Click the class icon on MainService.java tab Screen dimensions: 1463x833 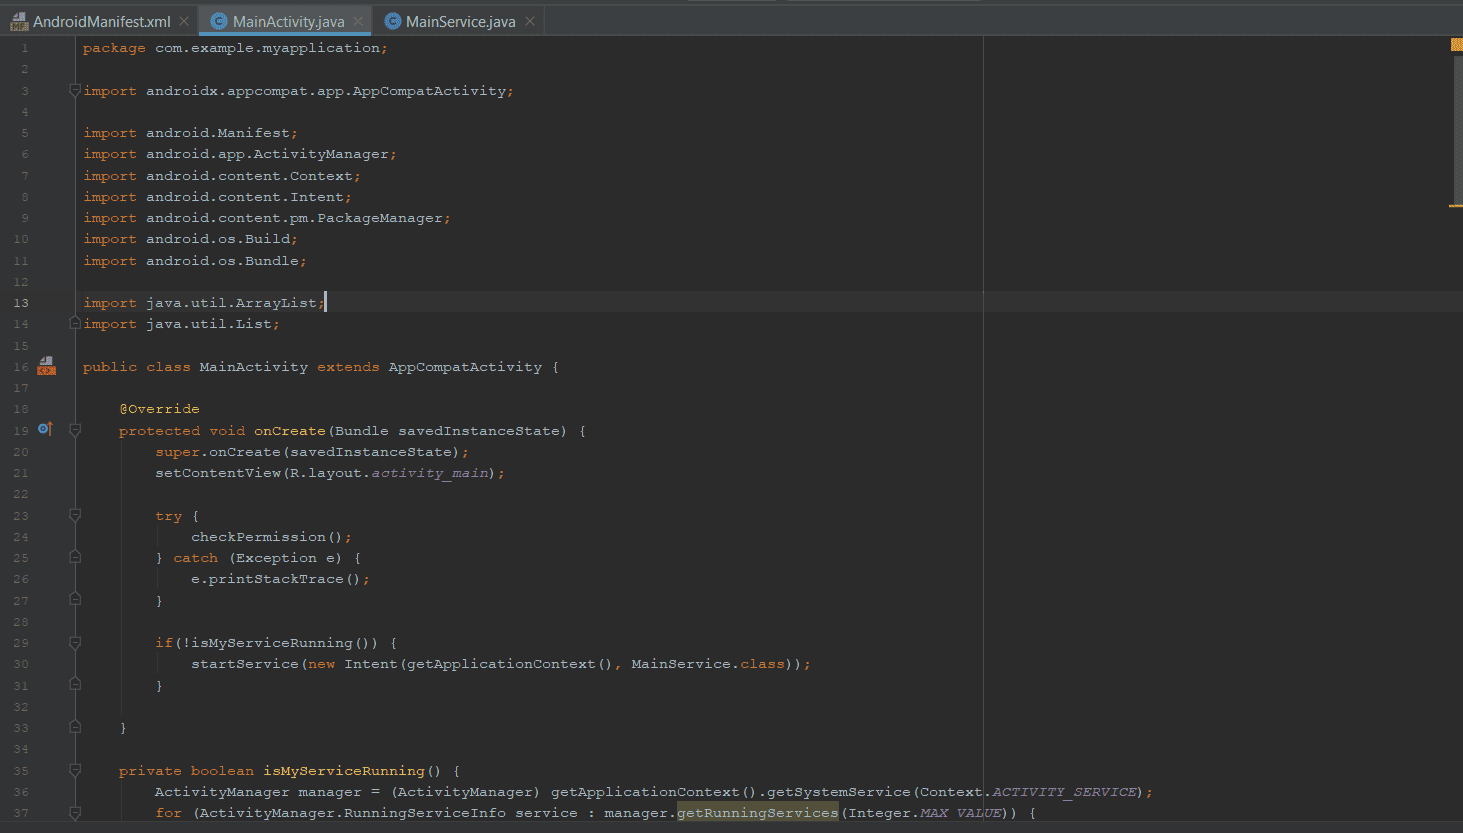(x=393, y=21)
